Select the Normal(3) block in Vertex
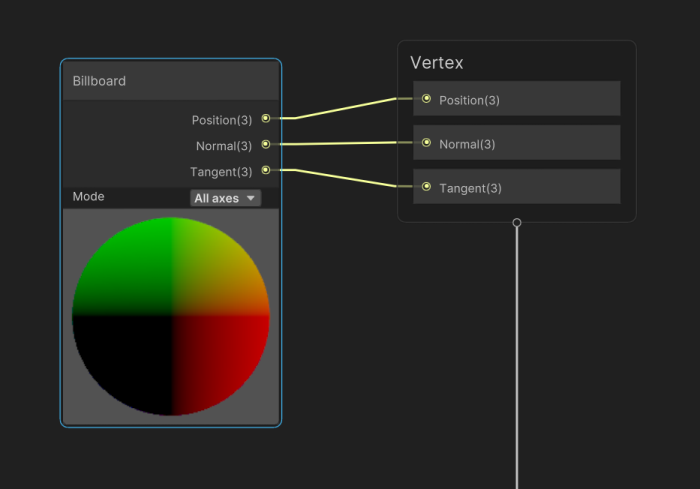Viewport: 700px width, 489px height. [x=517, y=143]
